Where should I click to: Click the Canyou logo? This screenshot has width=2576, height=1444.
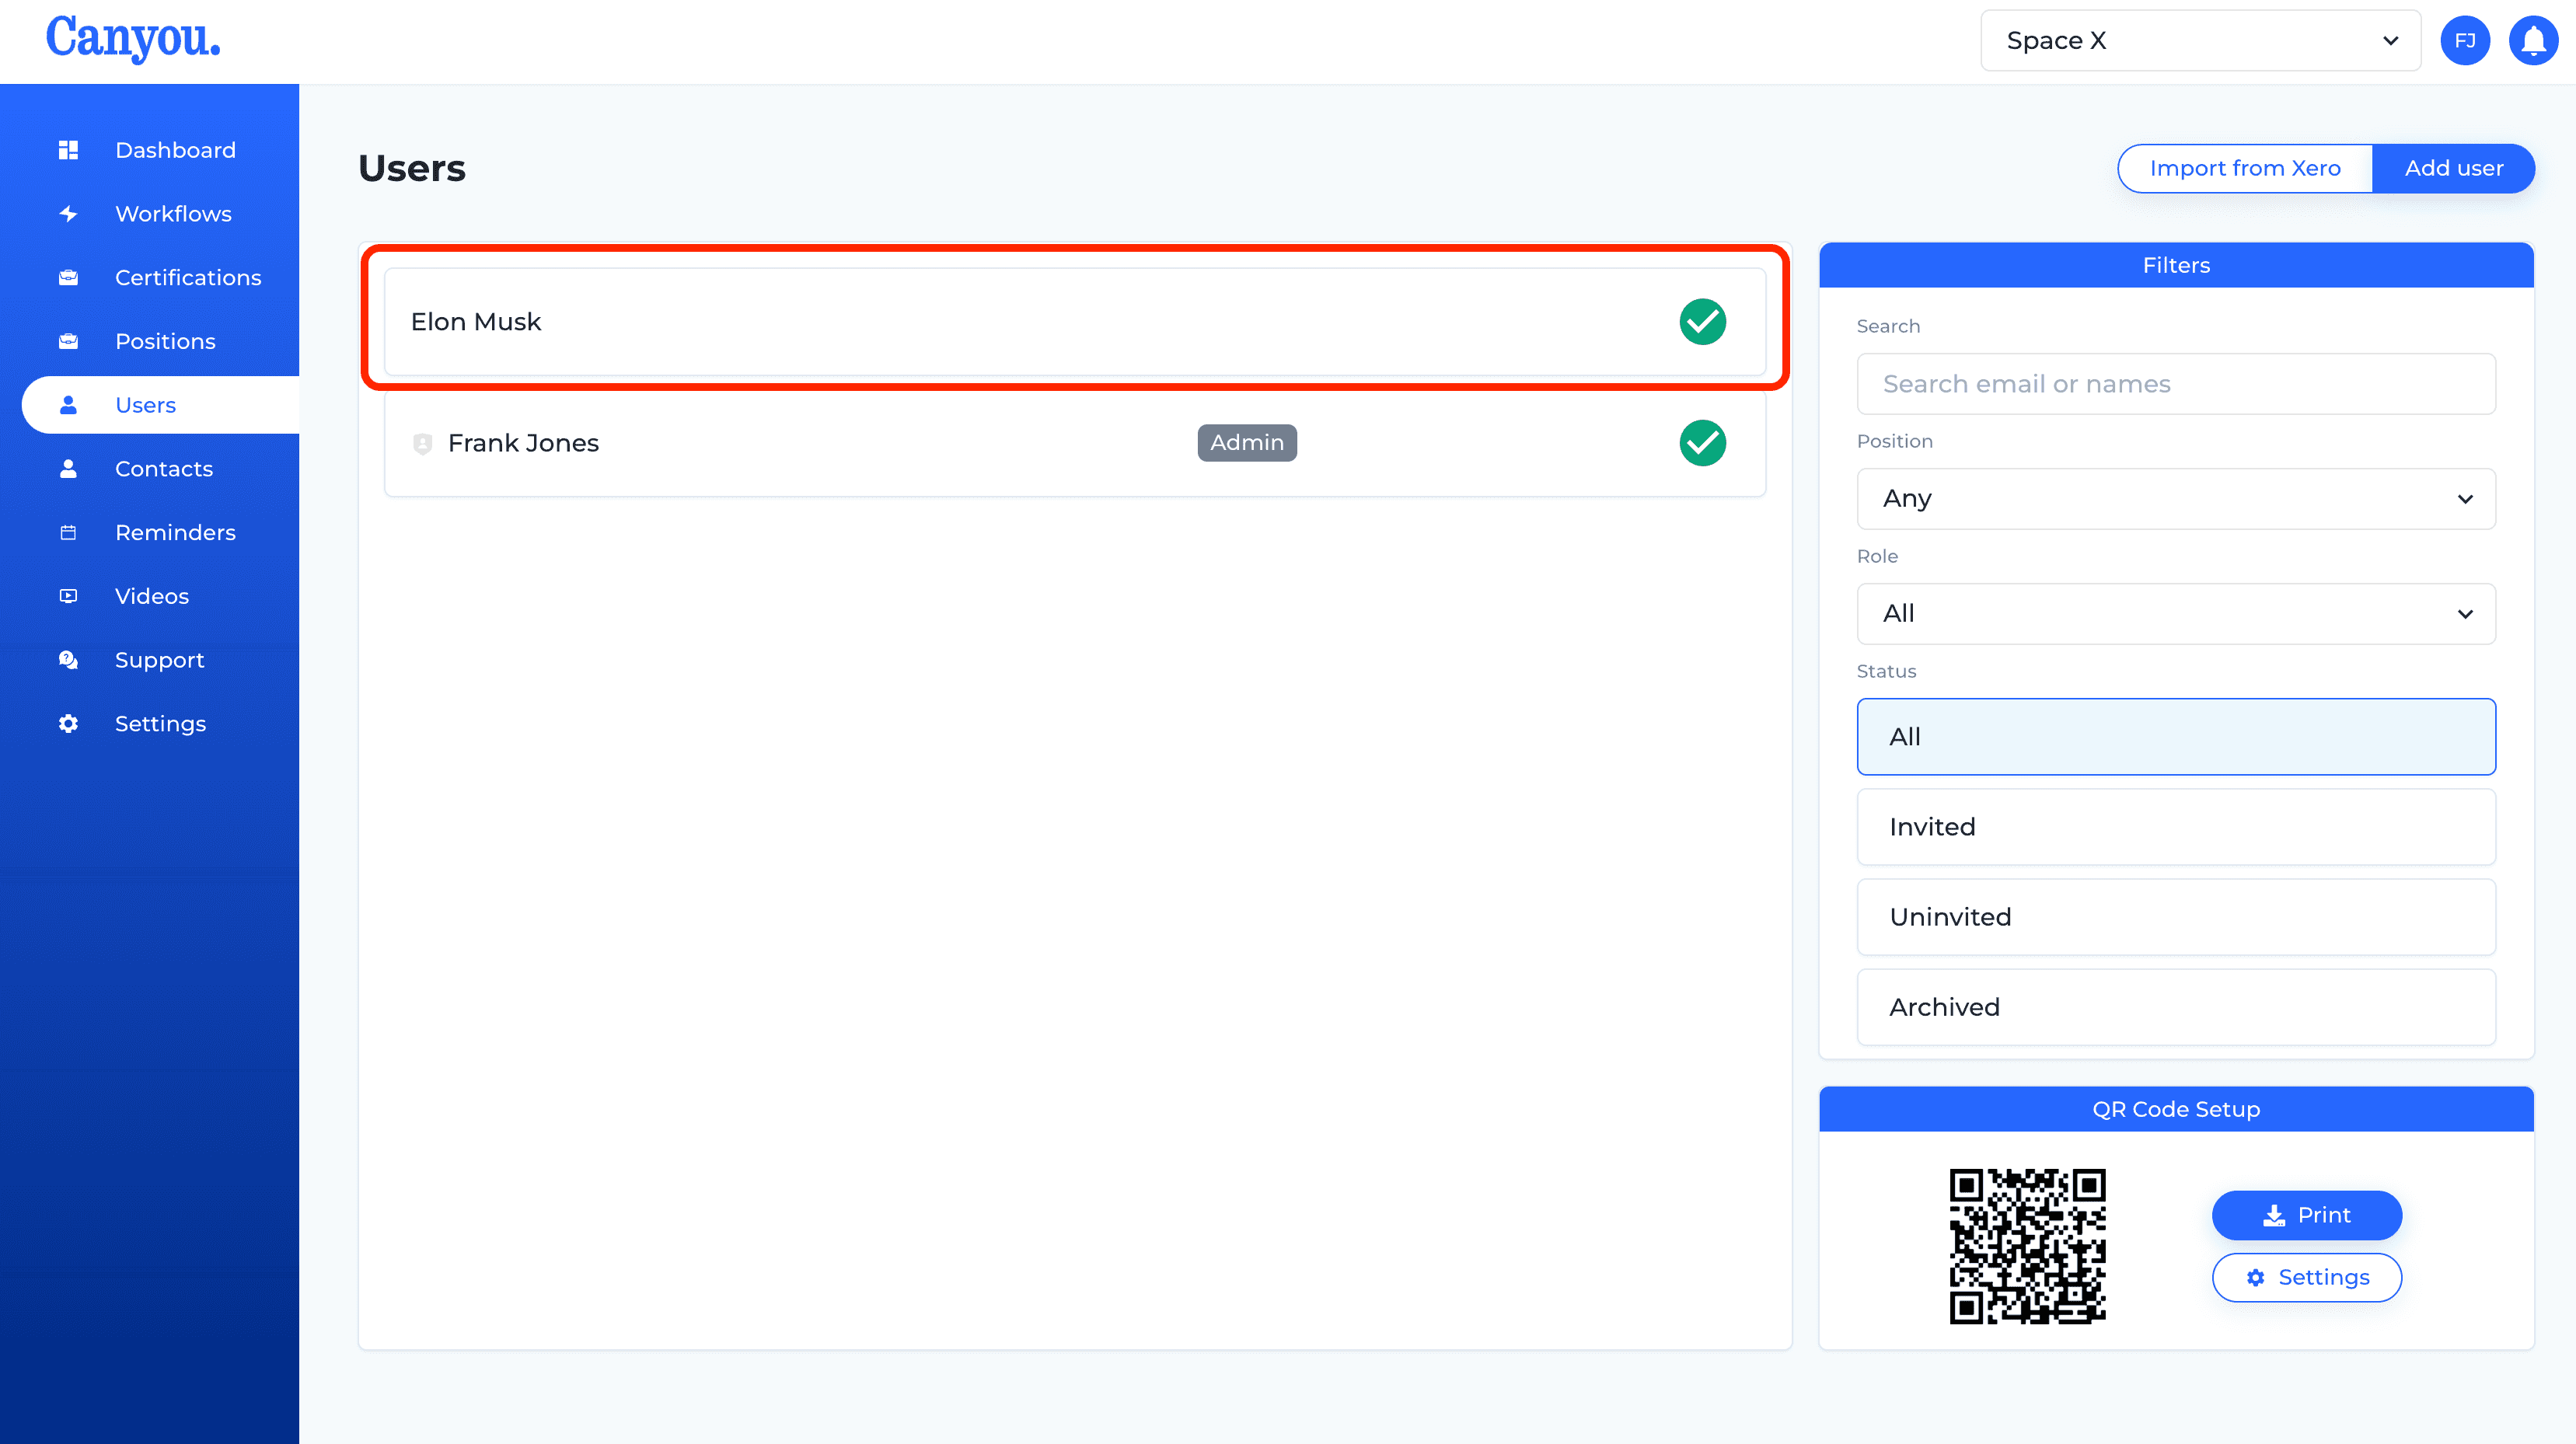(133, 39)
